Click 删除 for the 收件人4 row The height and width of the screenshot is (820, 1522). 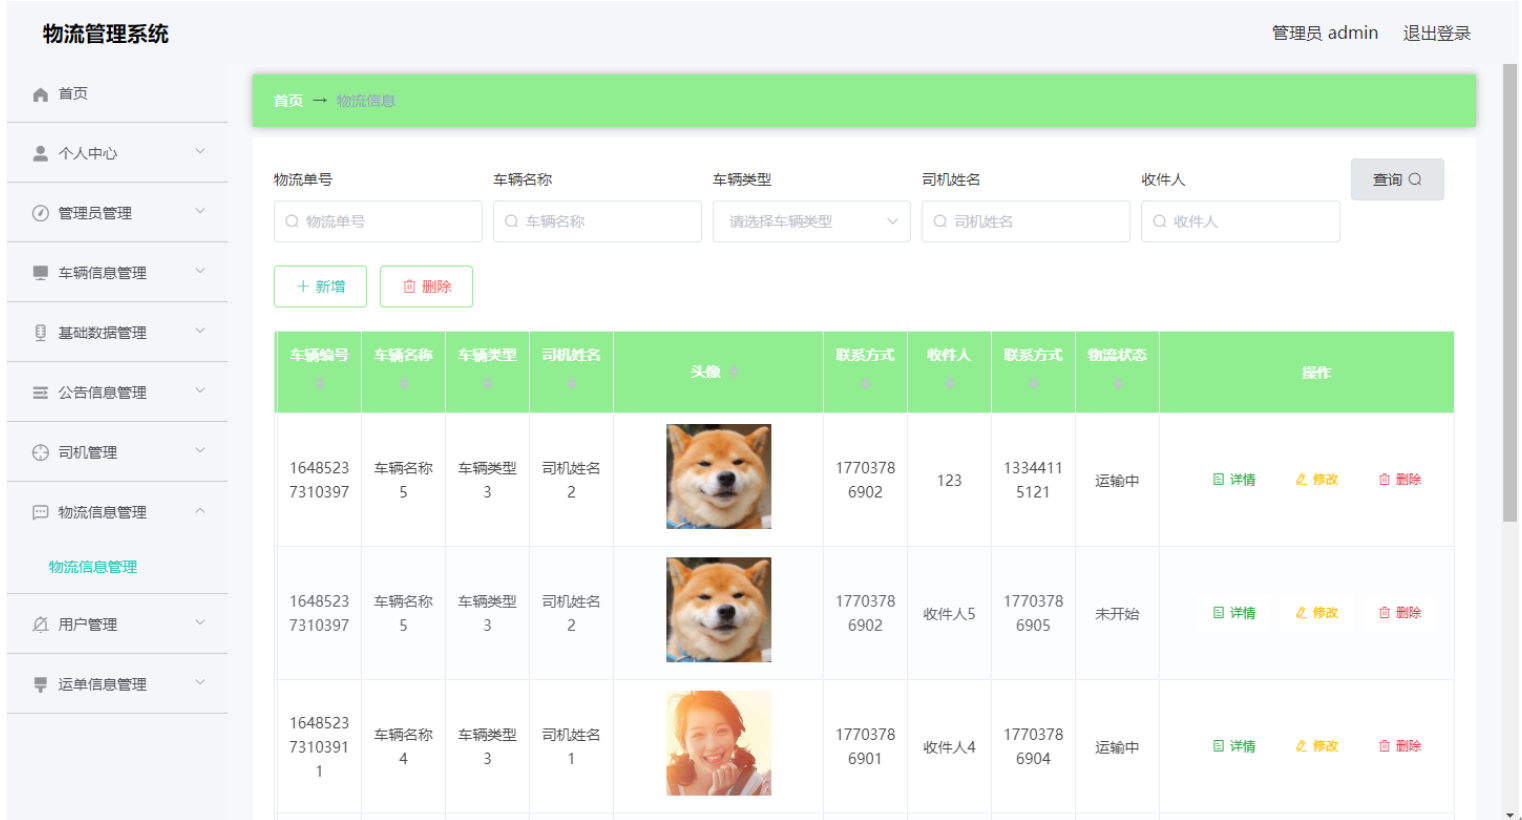[1400, 746]
